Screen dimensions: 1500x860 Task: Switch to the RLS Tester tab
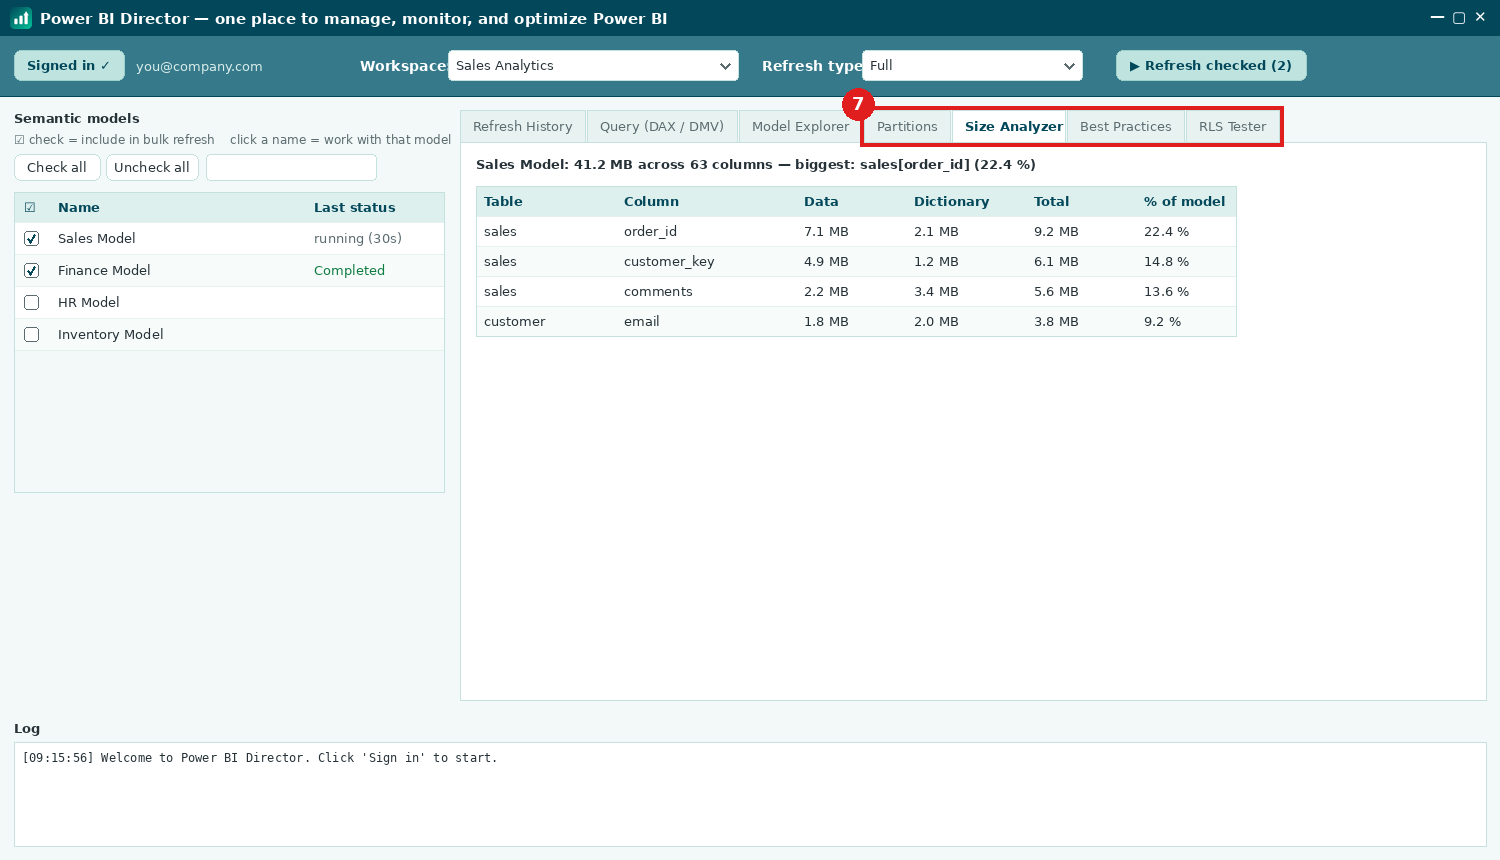[x=1232, y=127]
